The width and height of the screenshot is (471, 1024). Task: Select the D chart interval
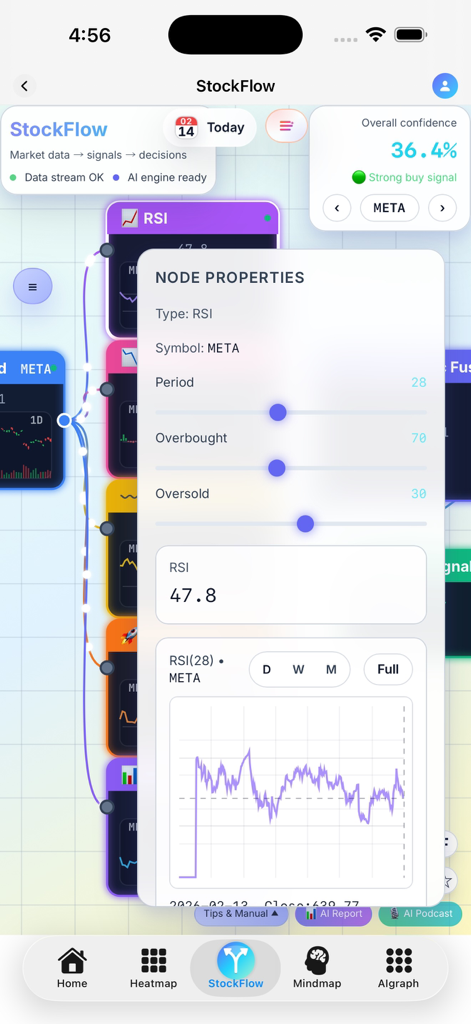pos(267,669)
